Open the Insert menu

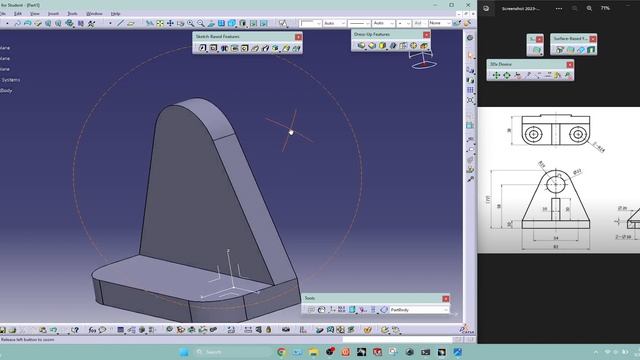(53, 13)
